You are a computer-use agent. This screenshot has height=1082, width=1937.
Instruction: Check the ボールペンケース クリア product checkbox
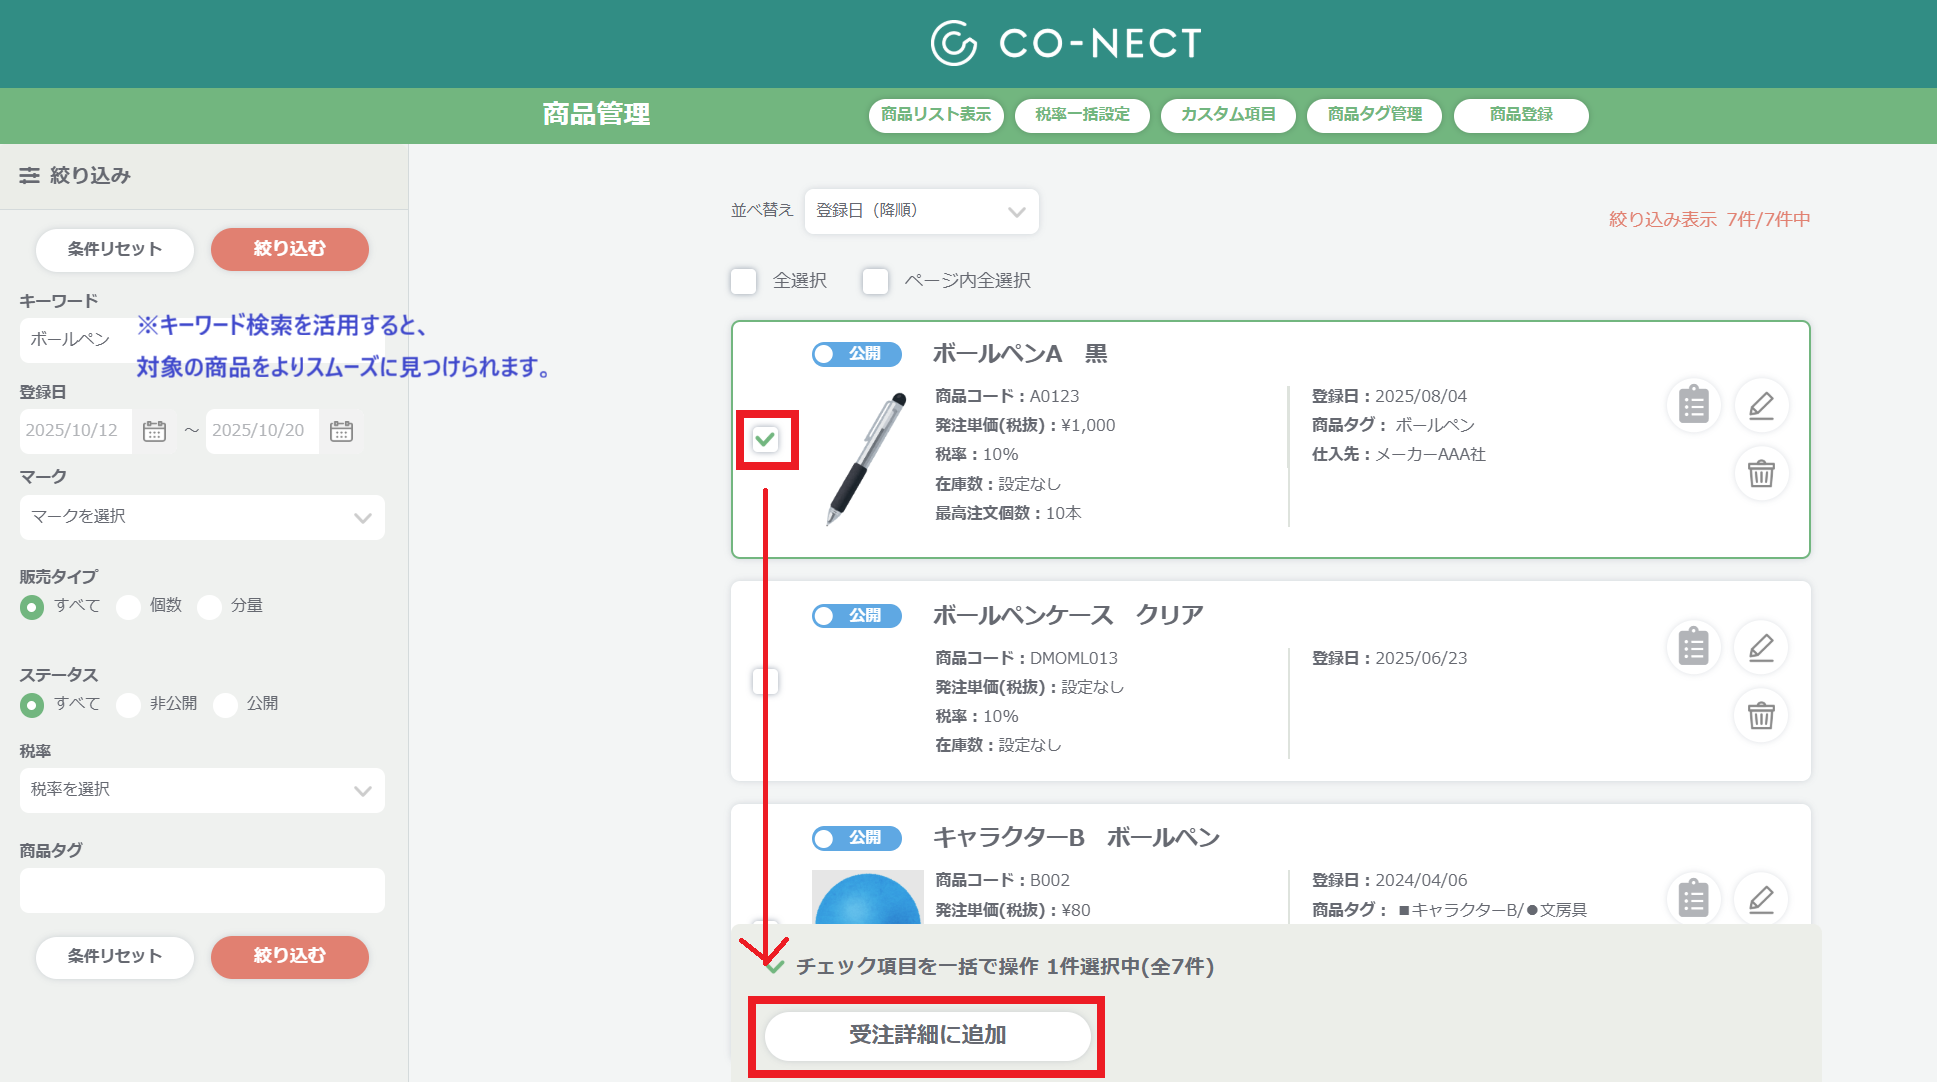(765, 681)
